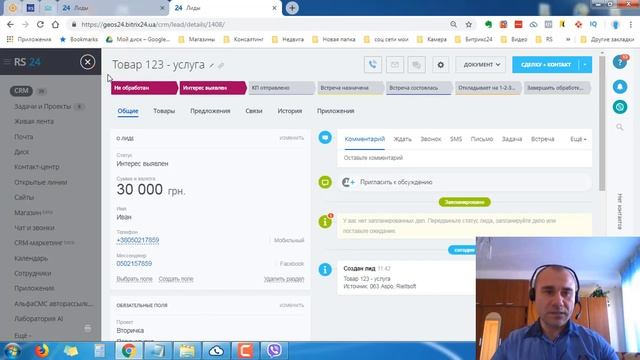Copy lead link via chain icon

pyautogui.click(x=221, y=65)
